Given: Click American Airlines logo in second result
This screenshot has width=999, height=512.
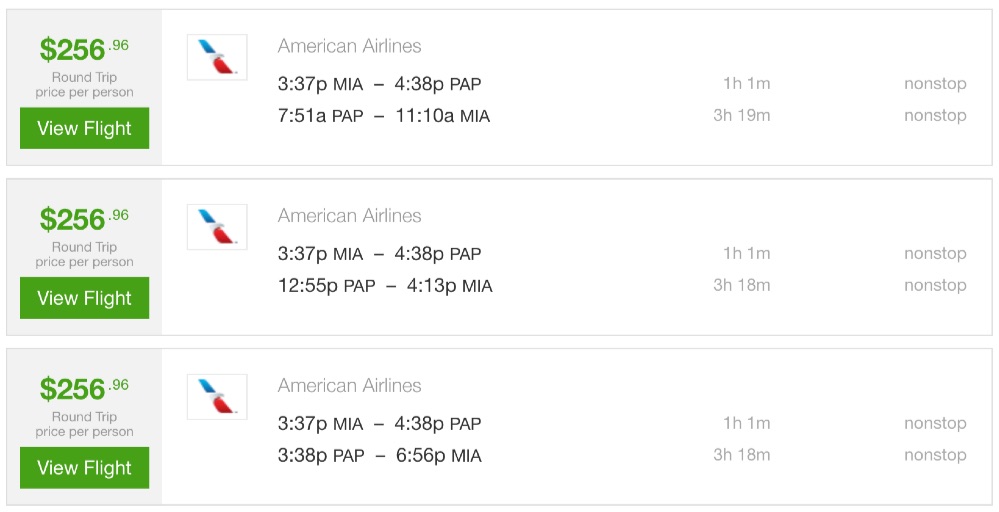Looking at the screenshot, I should [x=217, y=227].
